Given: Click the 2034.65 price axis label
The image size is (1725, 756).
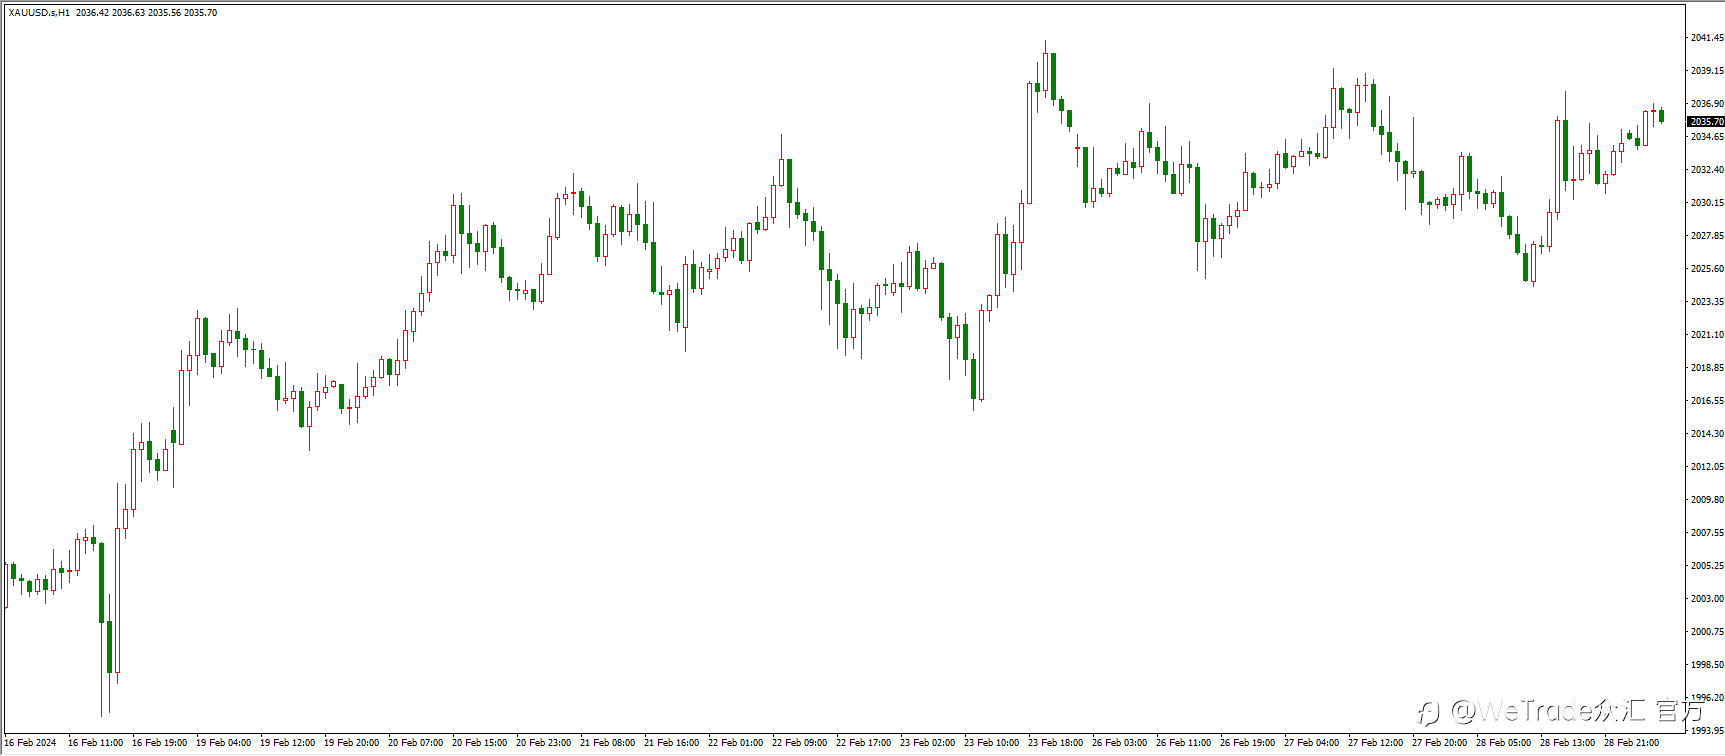Looking at the screenshot, I should point(1707,137).
